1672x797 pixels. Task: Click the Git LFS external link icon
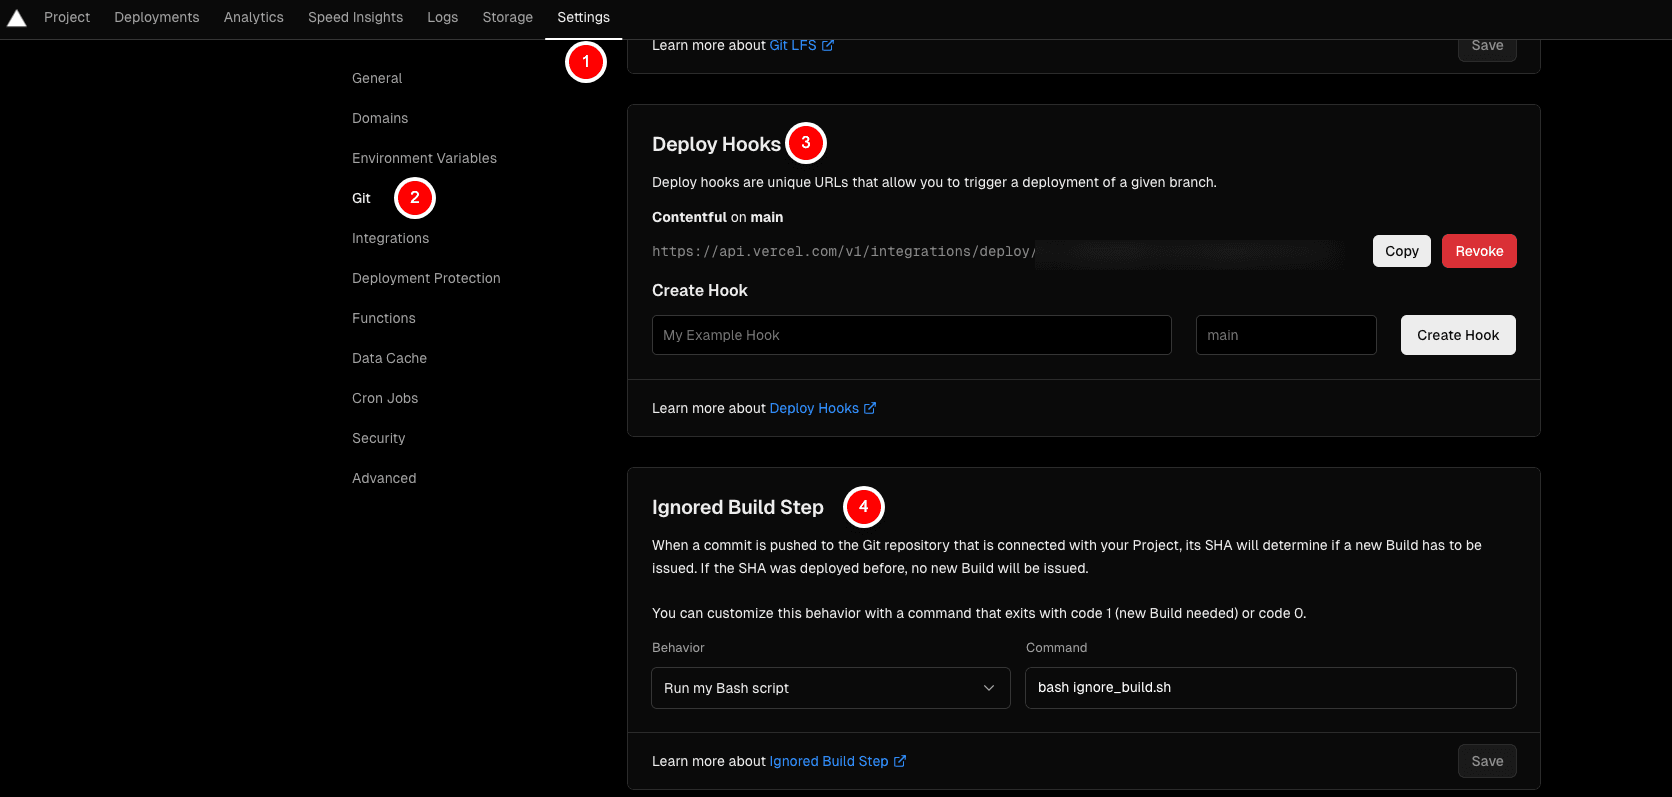click(x=827, y=45)
